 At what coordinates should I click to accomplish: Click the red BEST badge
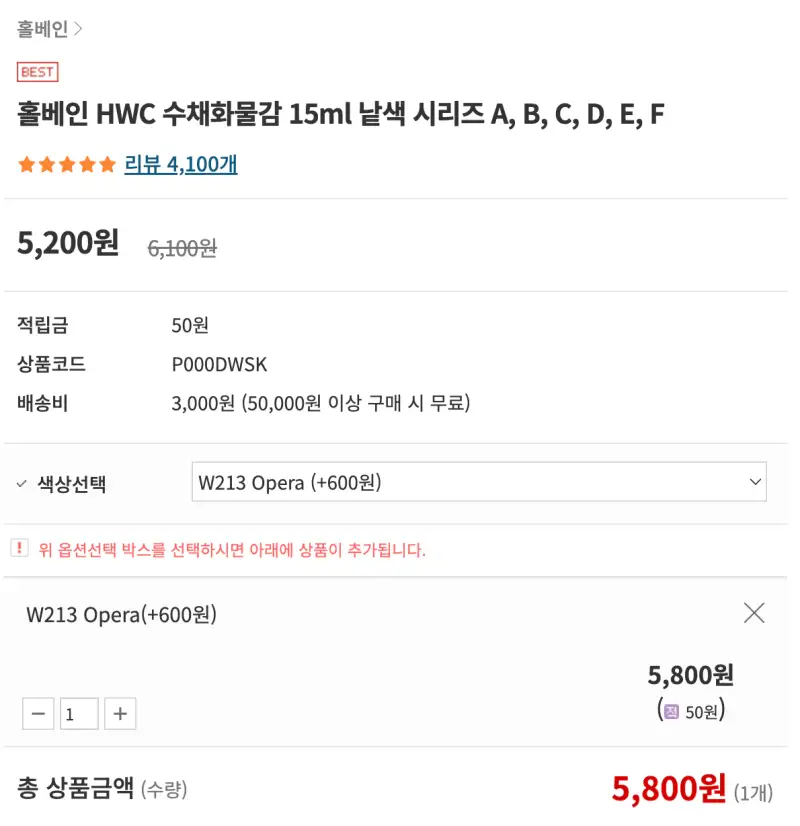tap(38, 72)
